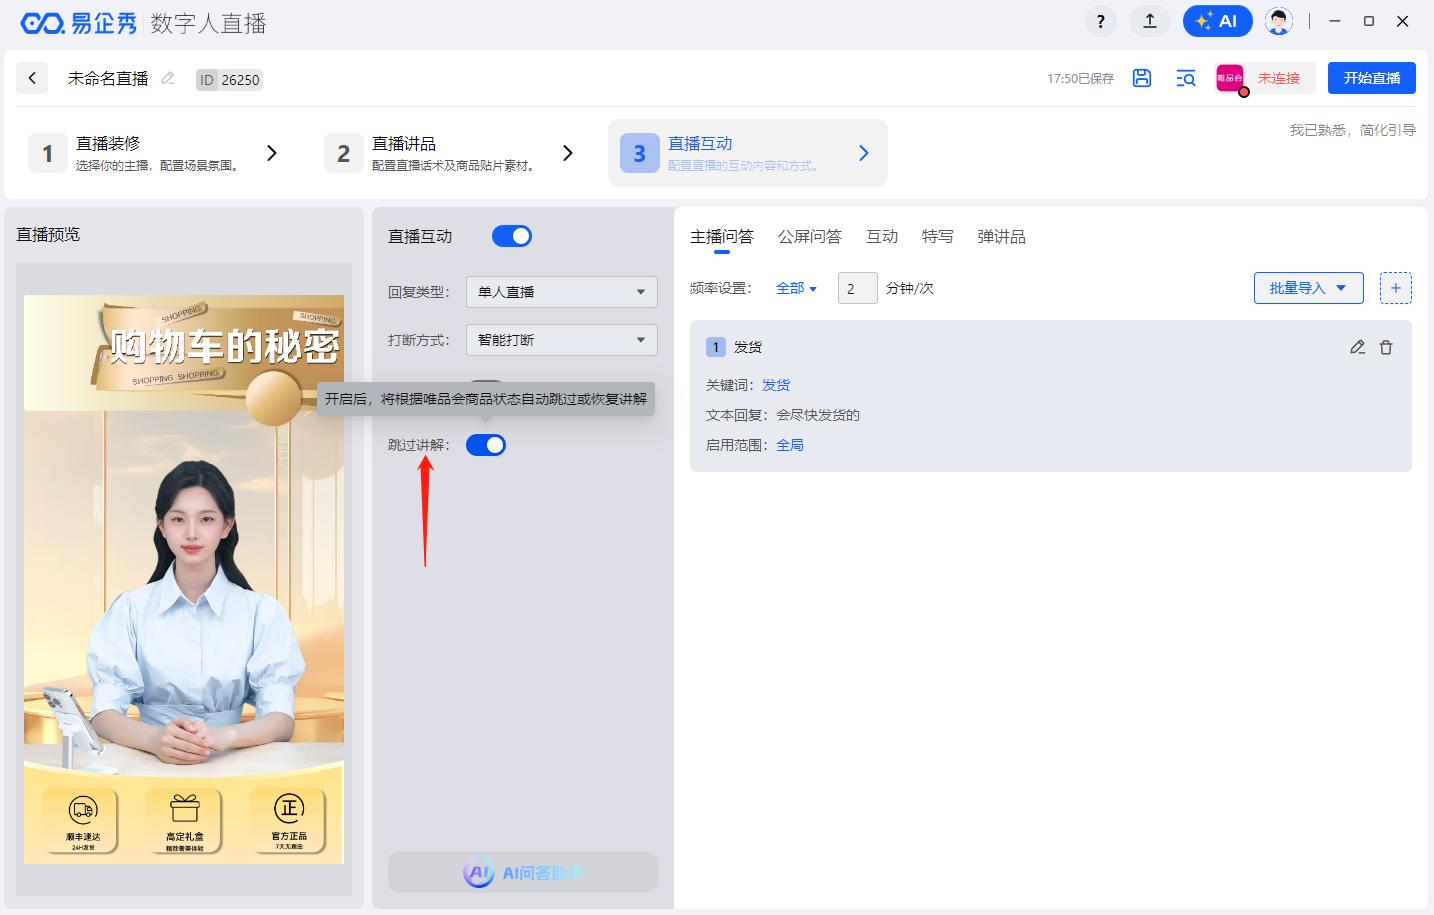
Task: Click the add new question plus icon
Action: 1395,288
